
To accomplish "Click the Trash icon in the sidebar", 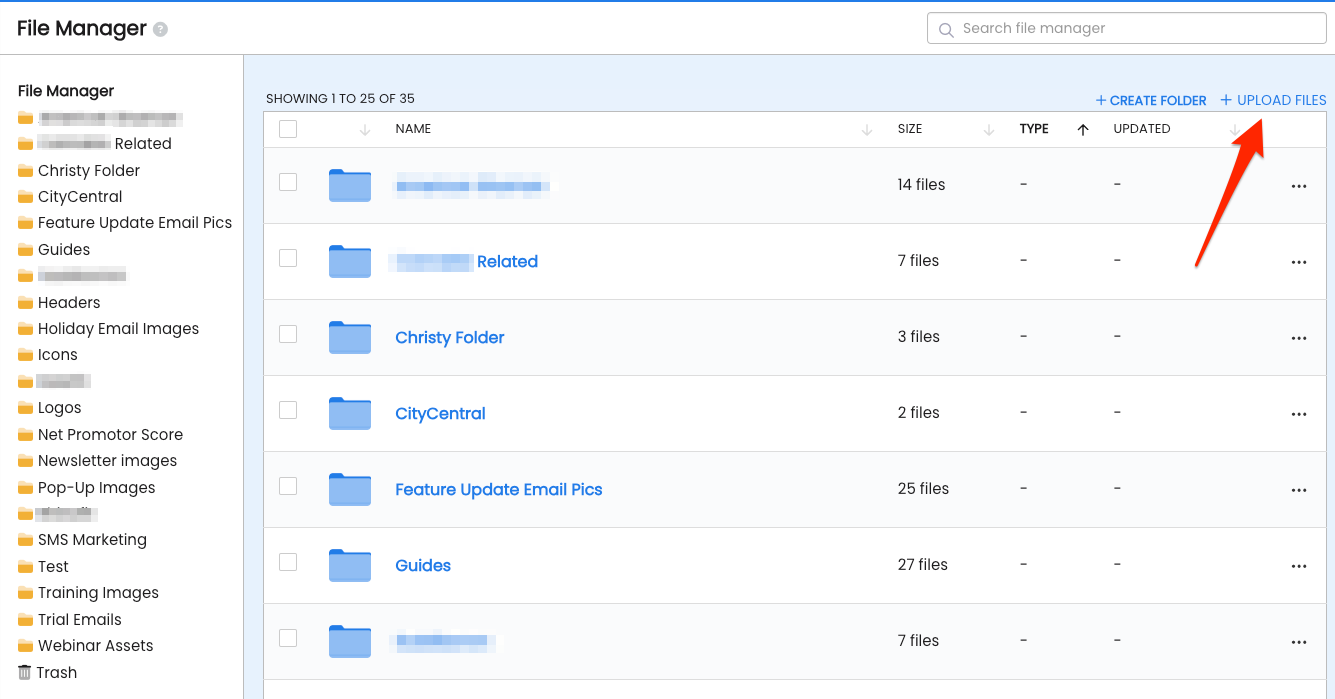I will 25,672.
